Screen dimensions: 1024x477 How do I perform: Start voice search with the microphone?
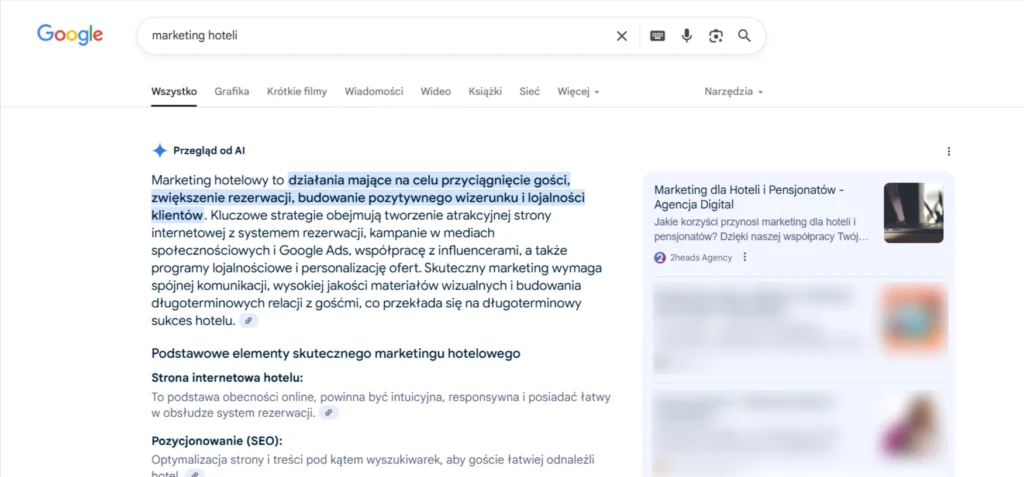[x=686, y=36]
